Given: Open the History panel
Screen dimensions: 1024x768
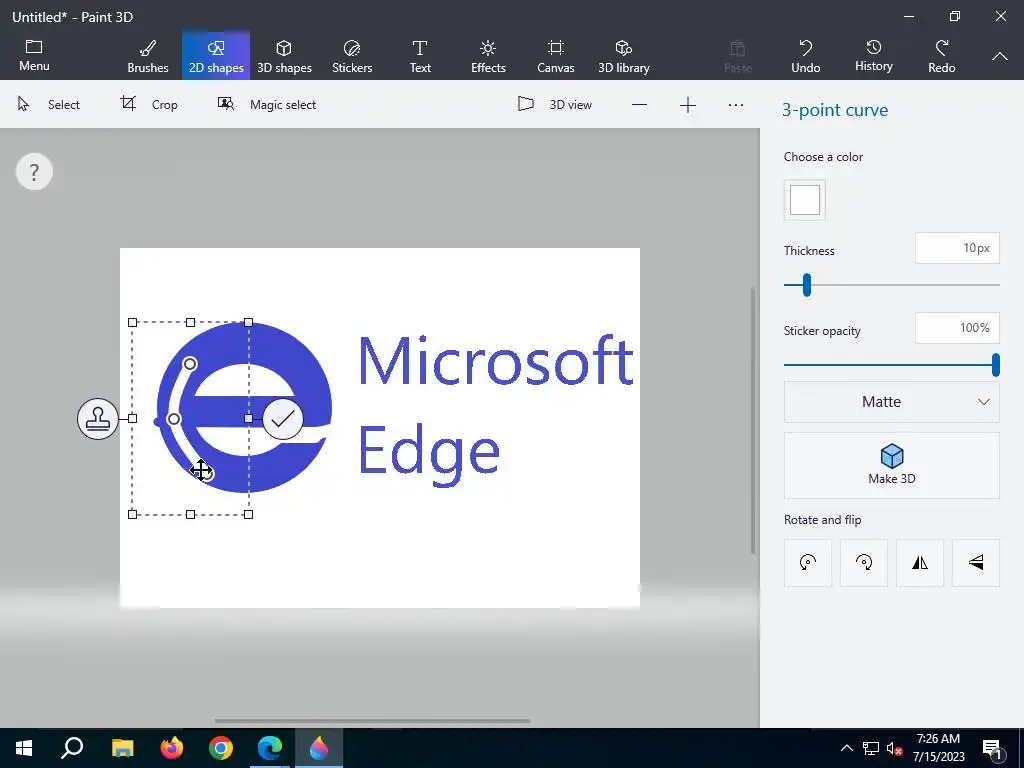Looking at the screenshot, I should pos(874,56).
